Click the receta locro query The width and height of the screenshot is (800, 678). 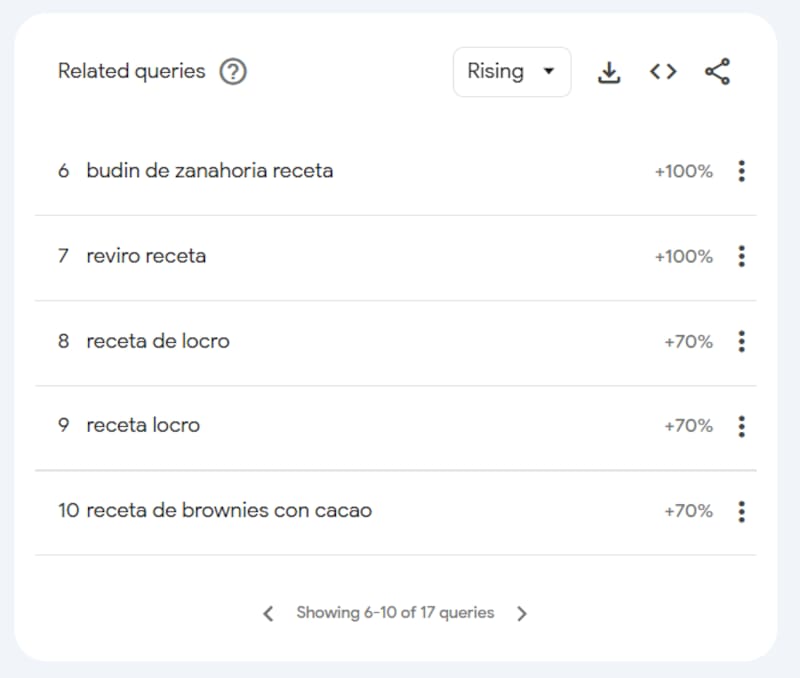click(143, 425)
